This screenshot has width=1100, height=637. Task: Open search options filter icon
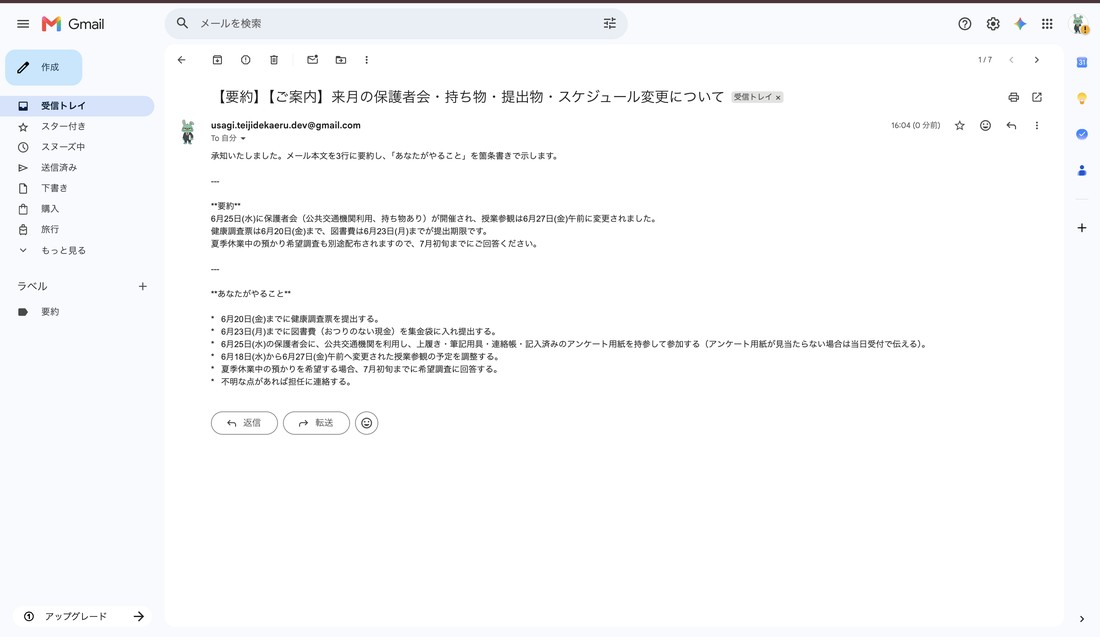pos(610,23)
